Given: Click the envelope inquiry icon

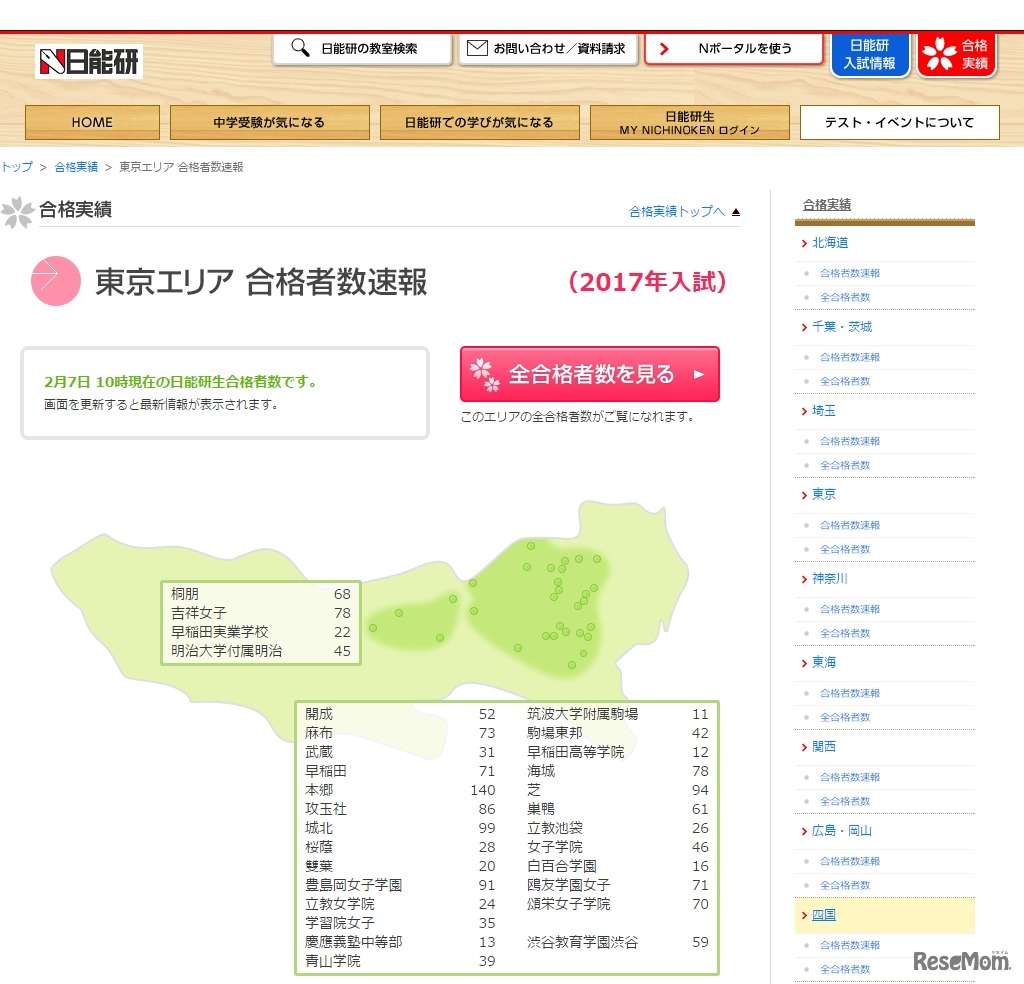Looking at the screenshot, I should pos(477,48).
